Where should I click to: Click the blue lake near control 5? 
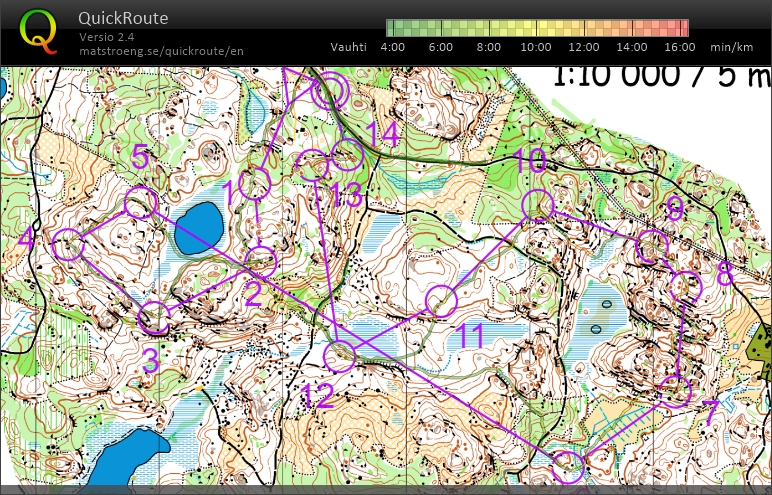pyautogui.click(x=200, y=227)
